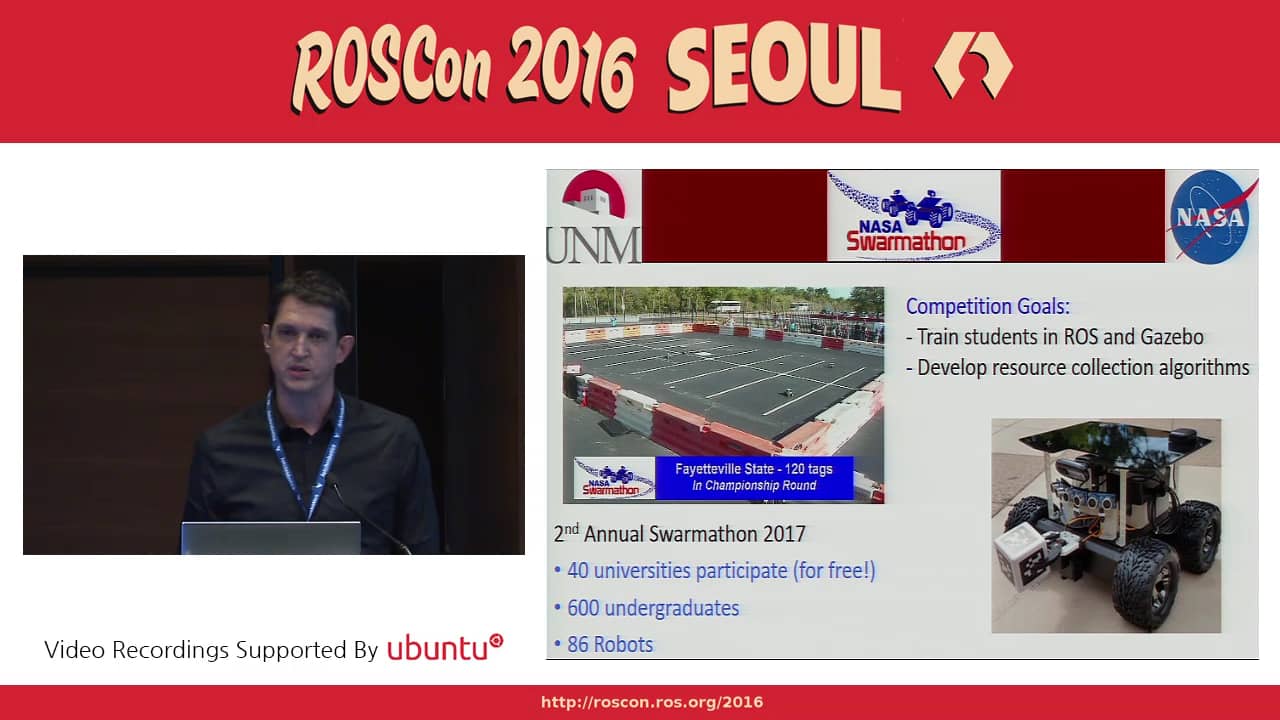The height and width of the screenshot is (720, 1280).
Task: Click the '86 Robots' bullet
Action: [603, 645]
